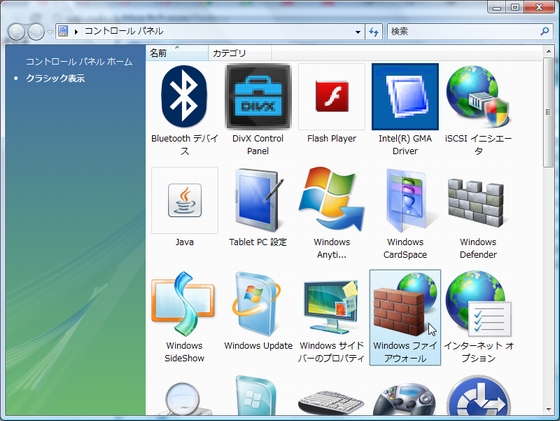This screenshot has width=560, height=421.
Task: Expand the address bar history dropdown
Action: pos(358,32)
